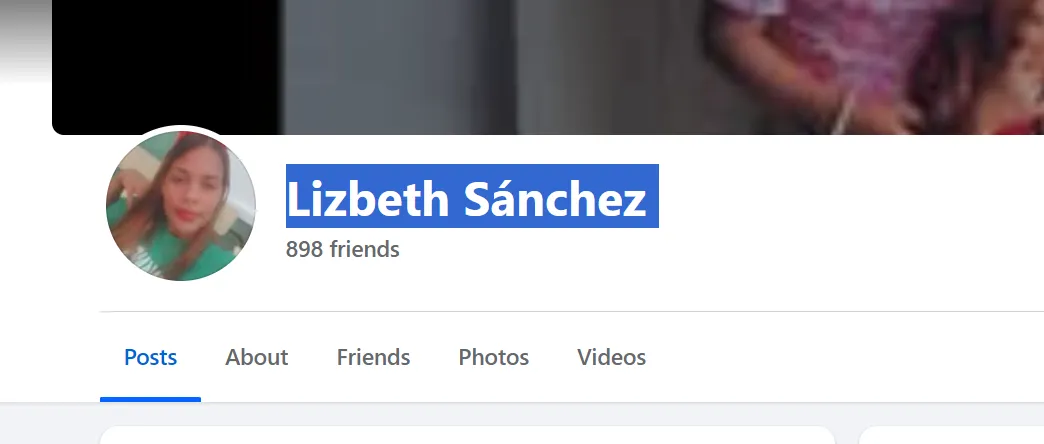Open the 898 friends link
This screenshot has height=444, width=1044.
(x=342, y=250)
